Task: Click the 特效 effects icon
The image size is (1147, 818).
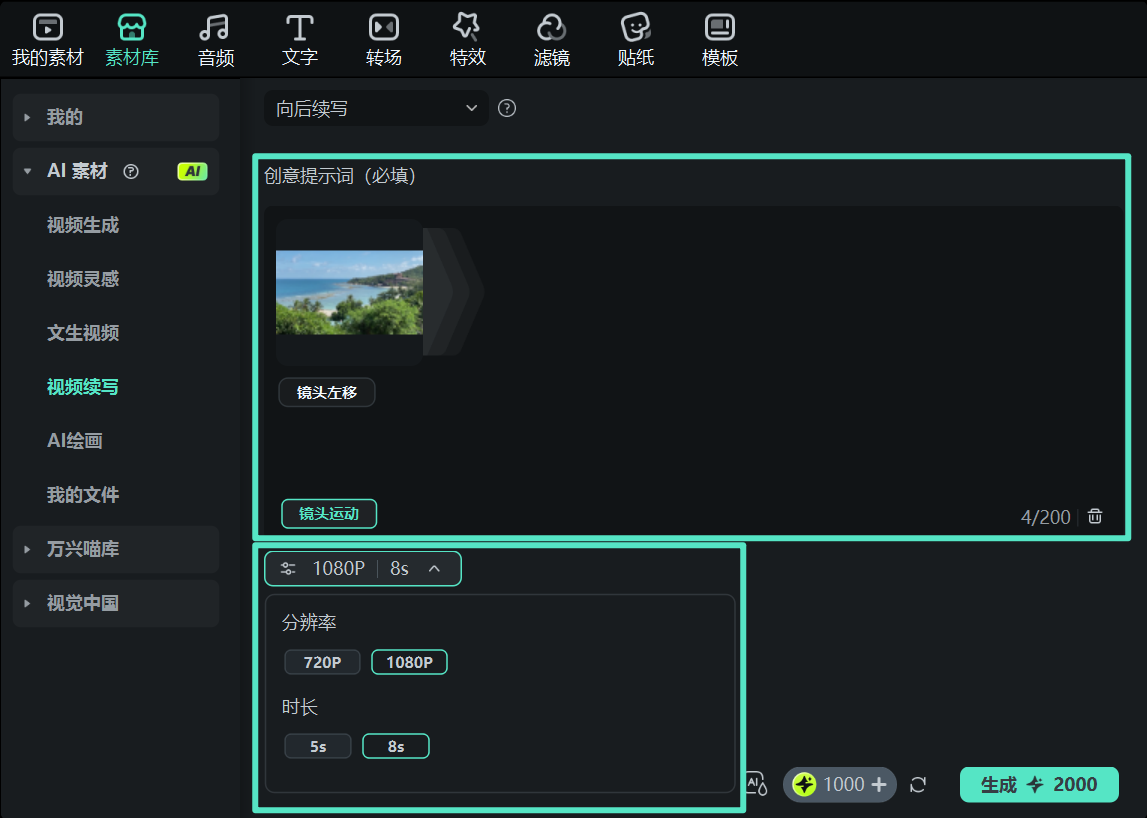Action: coord(467,38)
